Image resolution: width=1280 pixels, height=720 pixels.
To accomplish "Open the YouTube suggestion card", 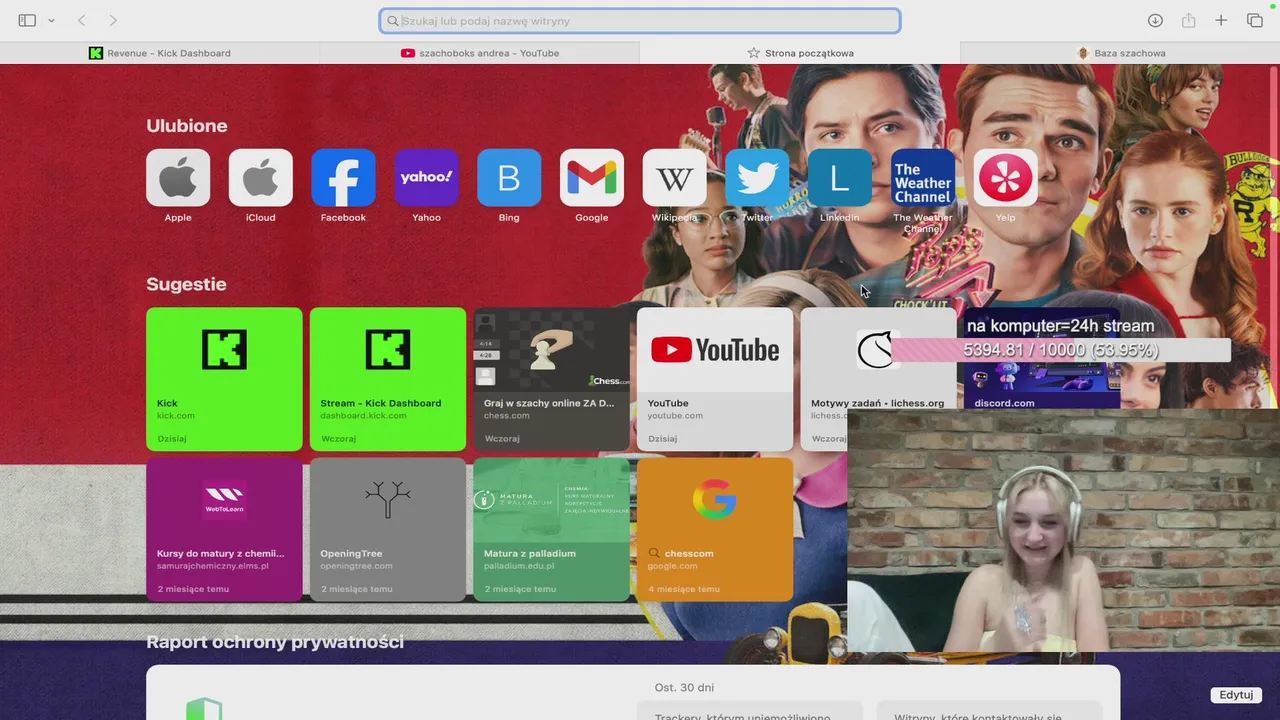I will tap(715, 379).
